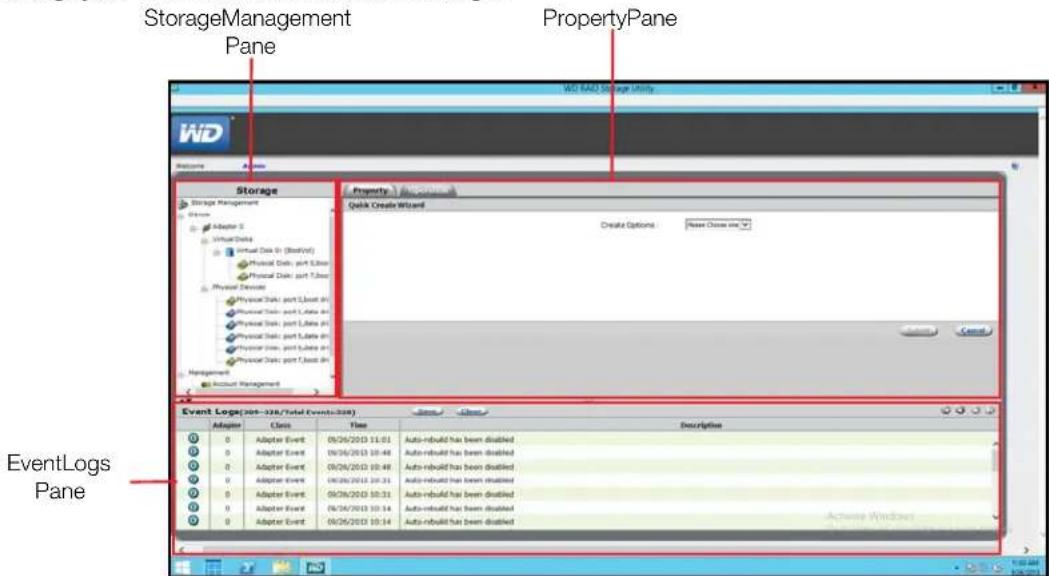Save the event logs
This screenshot has height=576, width=1049.
pyautogui.click(x=427, y=411)
